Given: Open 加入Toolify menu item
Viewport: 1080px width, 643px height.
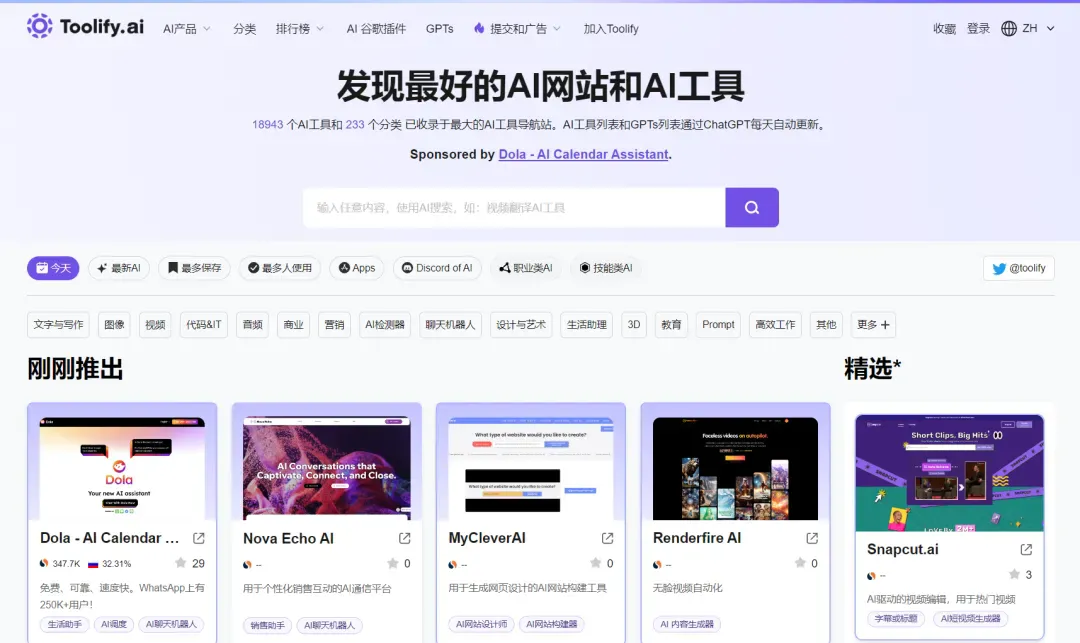Looking at the screenshot, I should (611, 29).
